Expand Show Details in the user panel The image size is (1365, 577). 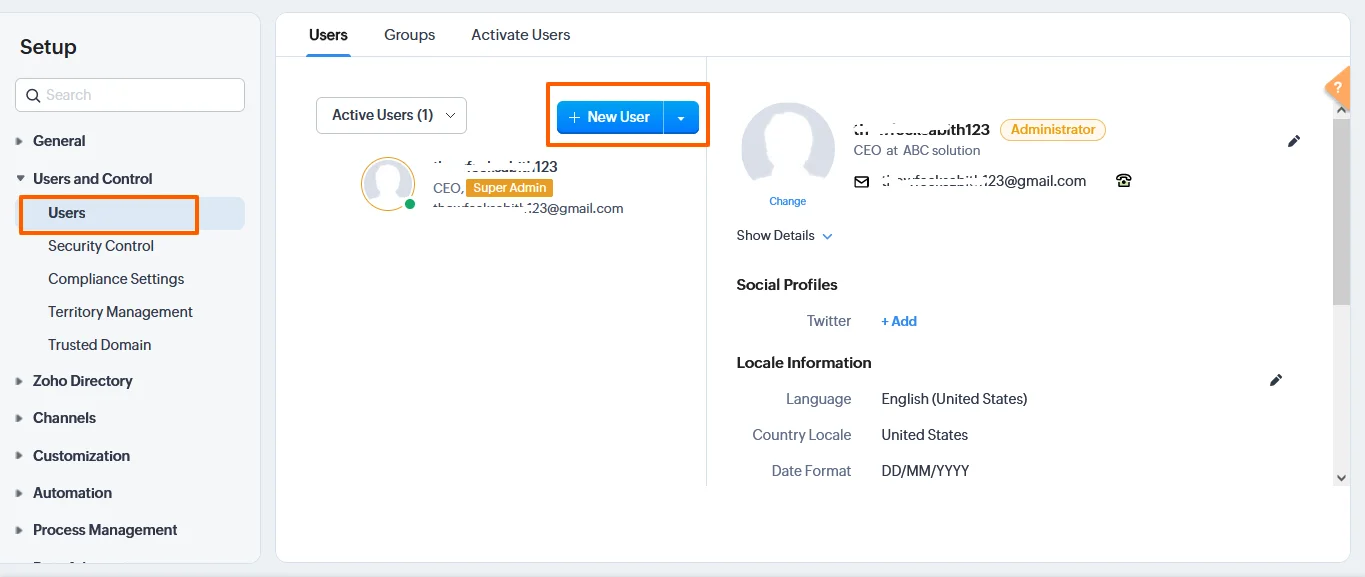pos(784,235)
